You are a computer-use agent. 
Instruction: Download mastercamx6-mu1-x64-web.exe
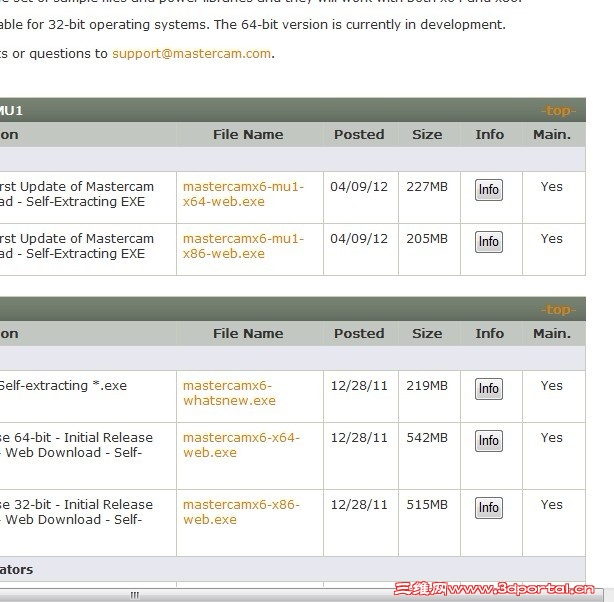243,194
